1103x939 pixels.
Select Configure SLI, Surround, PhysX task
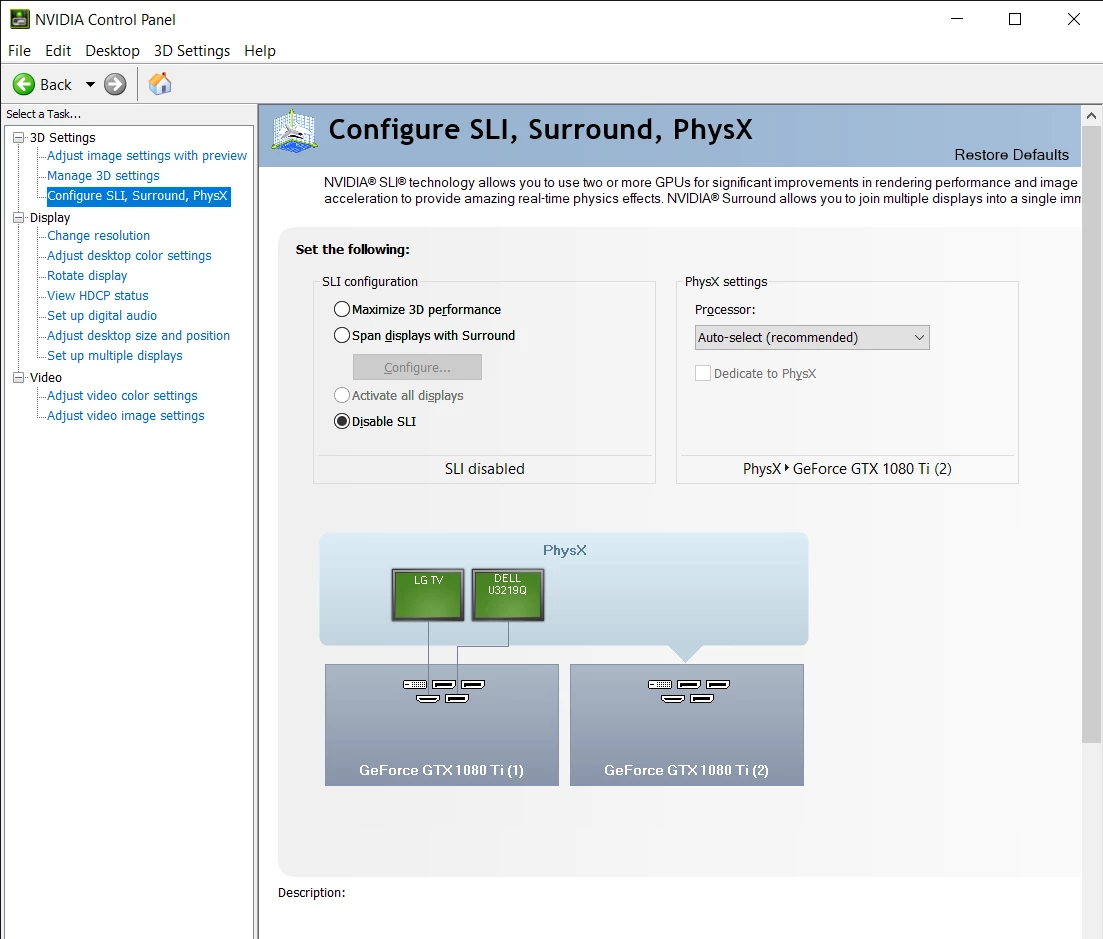(138, 196)
